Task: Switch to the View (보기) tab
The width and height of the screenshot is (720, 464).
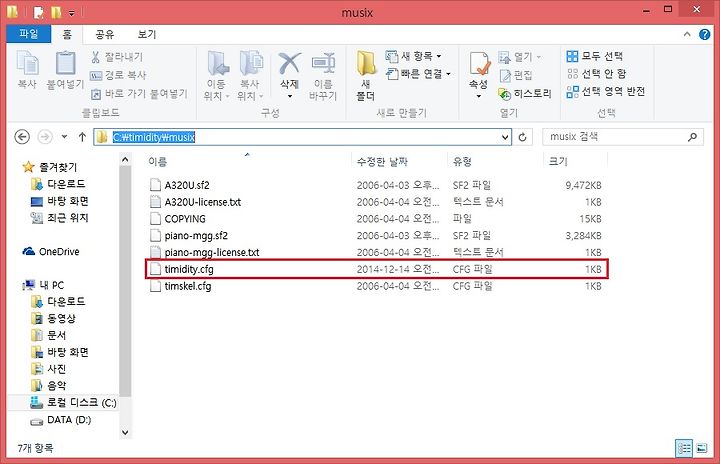Action: 147,34
